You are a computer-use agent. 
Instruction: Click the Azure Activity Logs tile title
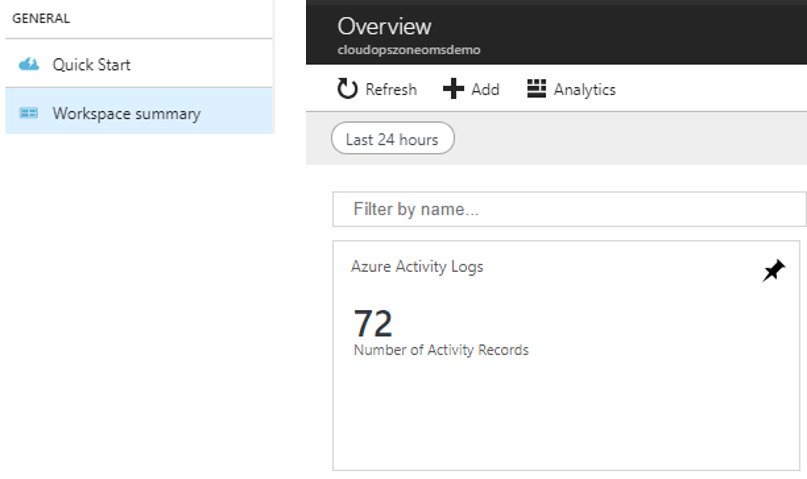click(417, 267)
